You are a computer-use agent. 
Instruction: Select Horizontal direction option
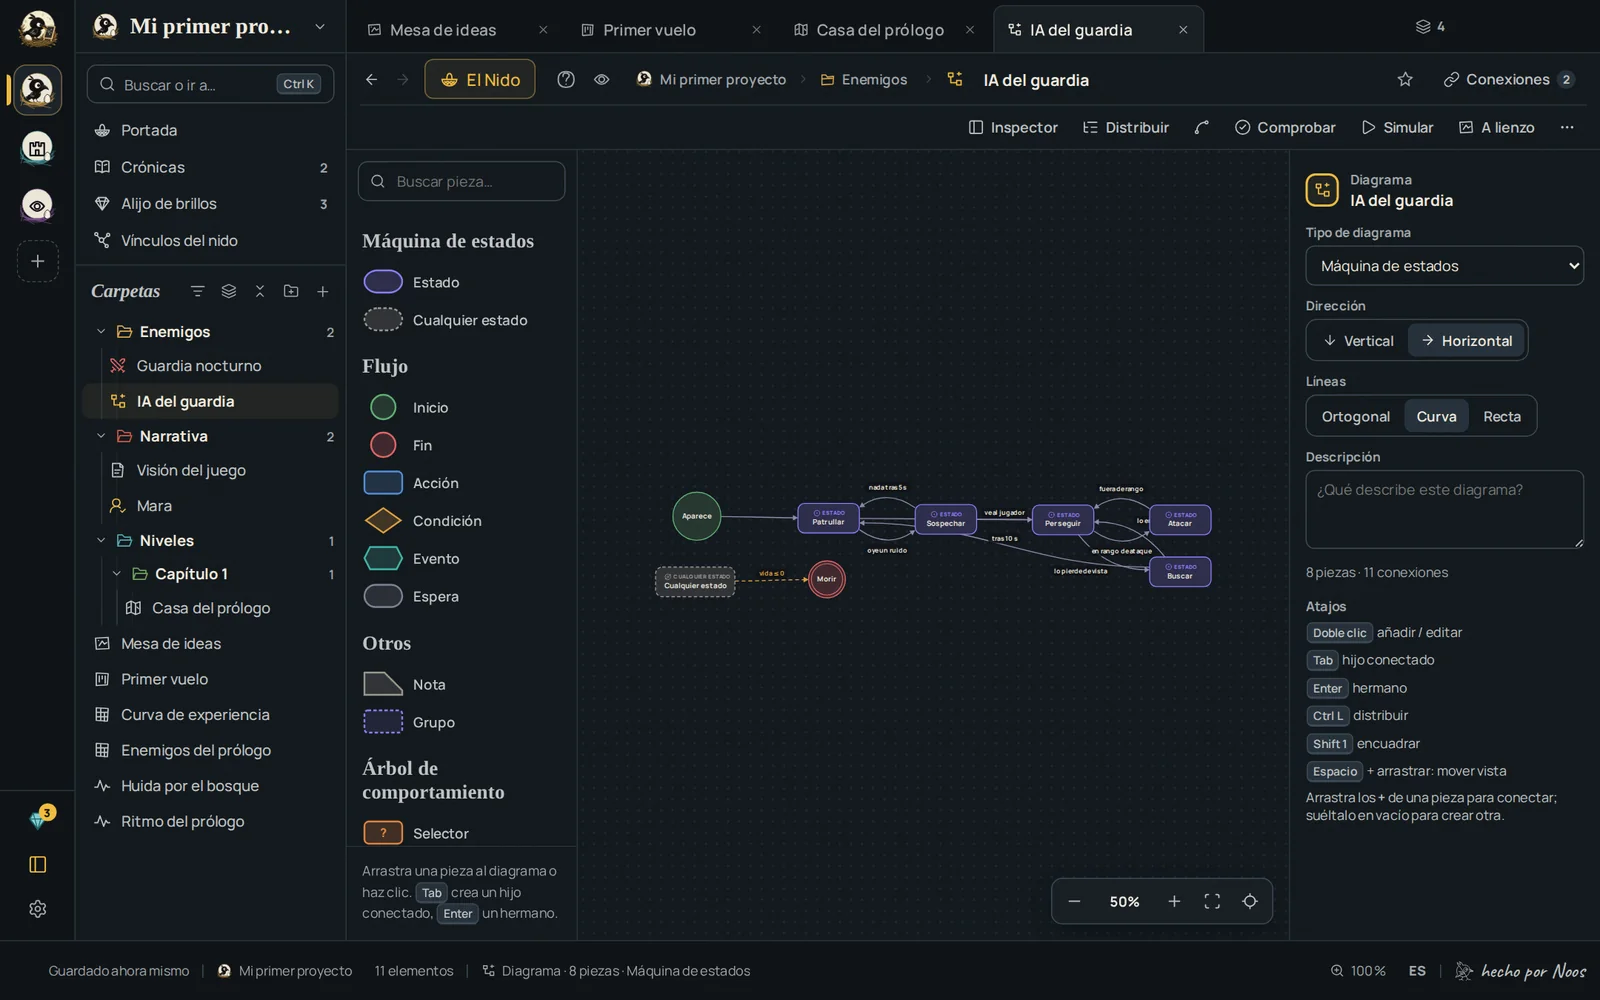click(x=1467, y=341)
